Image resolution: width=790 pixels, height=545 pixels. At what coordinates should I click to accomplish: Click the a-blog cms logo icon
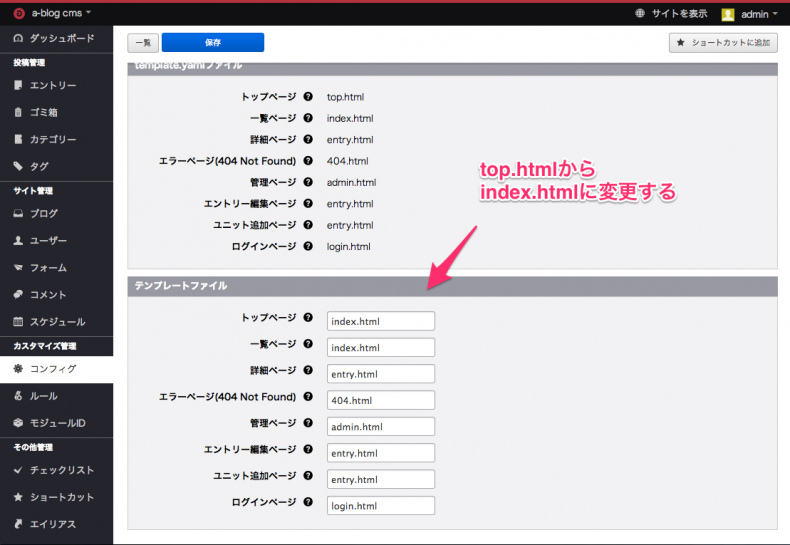[17, 13]
